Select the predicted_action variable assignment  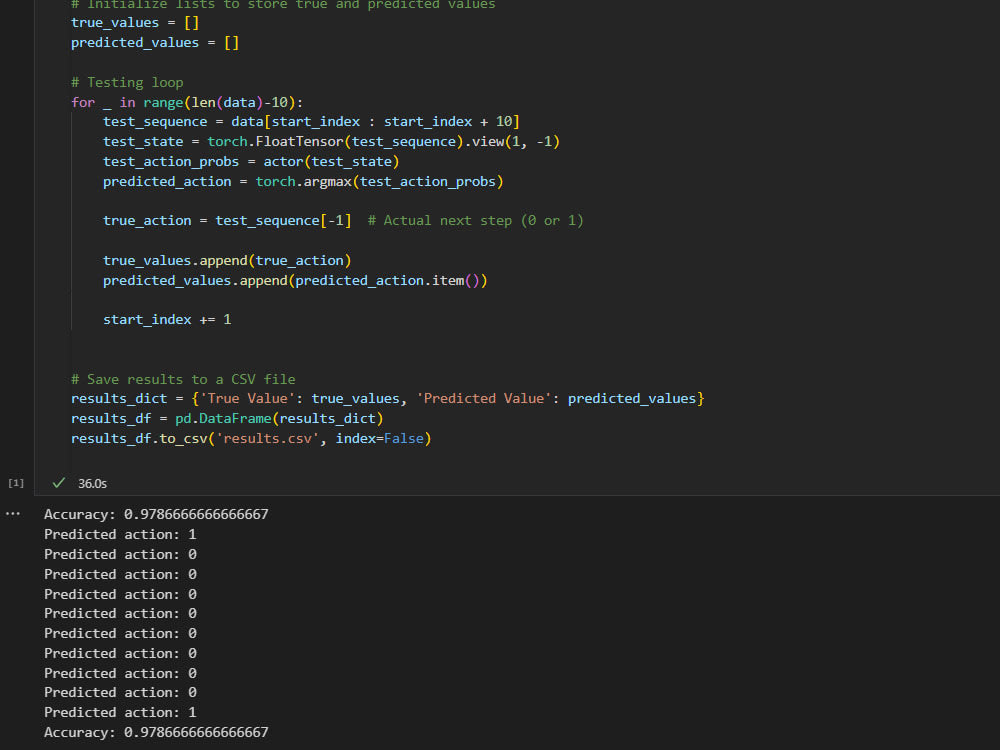(166, 181)
